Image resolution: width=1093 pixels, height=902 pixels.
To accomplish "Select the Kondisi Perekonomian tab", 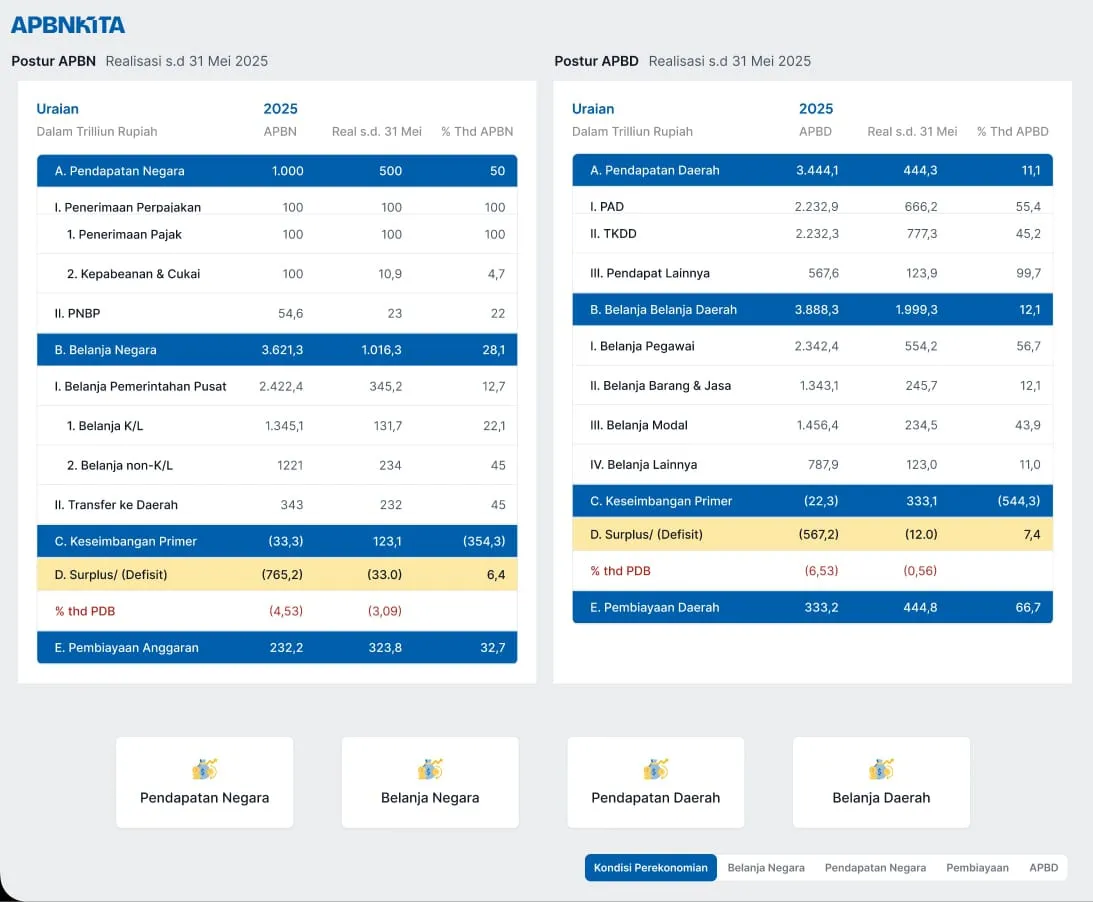I will 650,868.
